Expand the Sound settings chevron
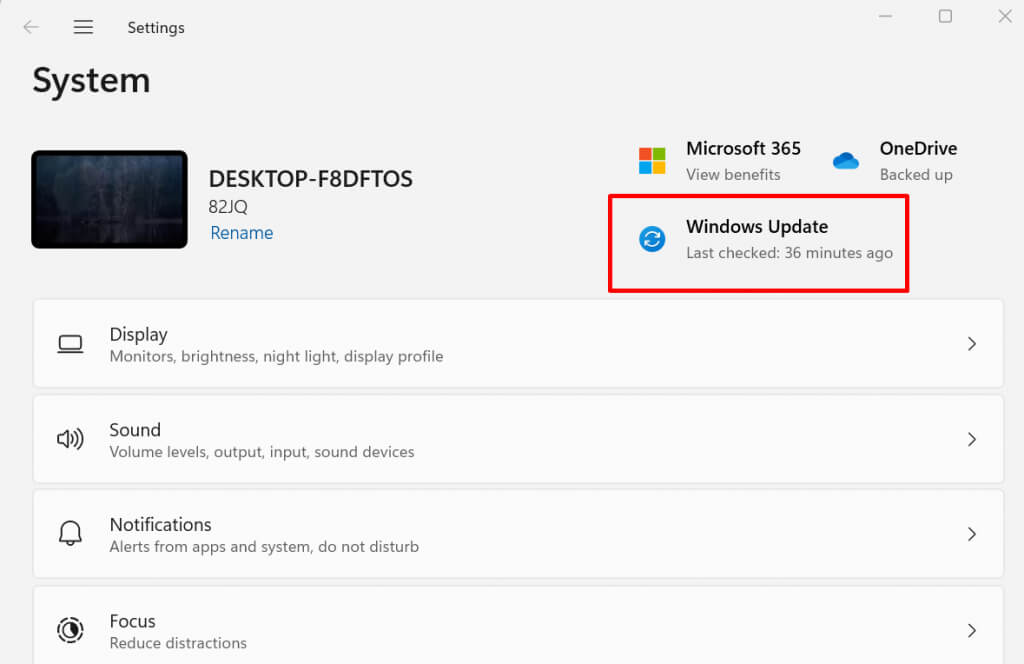This screenshot has width=1024, height=664. pos(971,439)
